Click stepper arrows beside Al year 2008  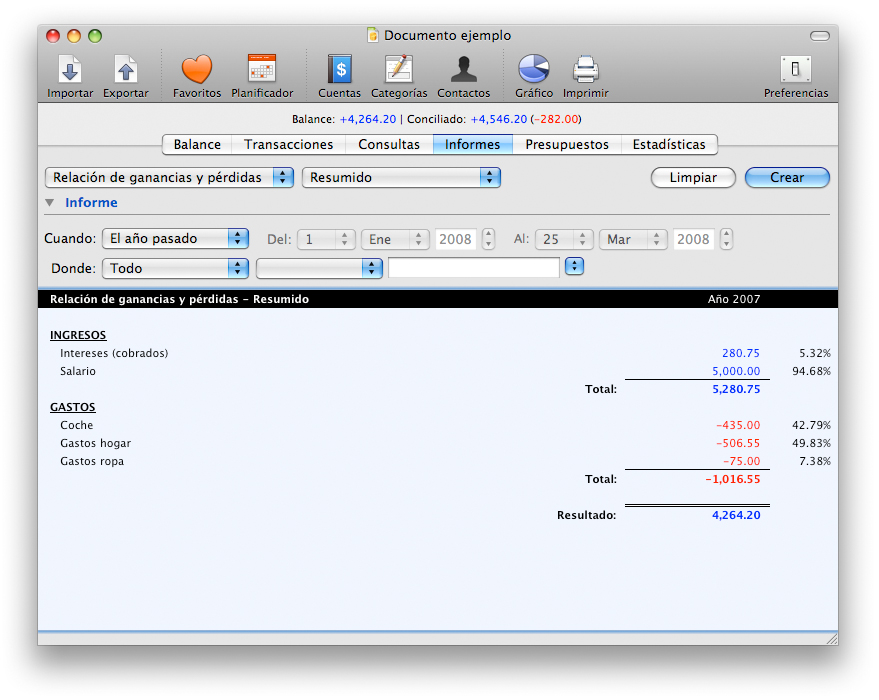(727, 239)
